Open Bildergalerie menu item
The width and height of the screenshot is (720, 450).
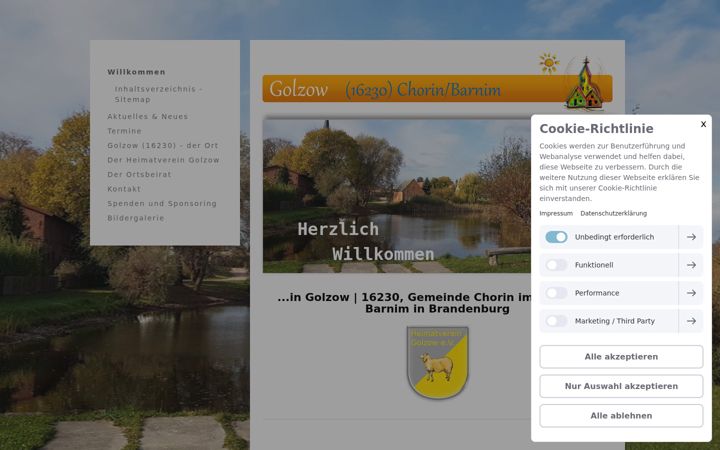coord(135,218)
